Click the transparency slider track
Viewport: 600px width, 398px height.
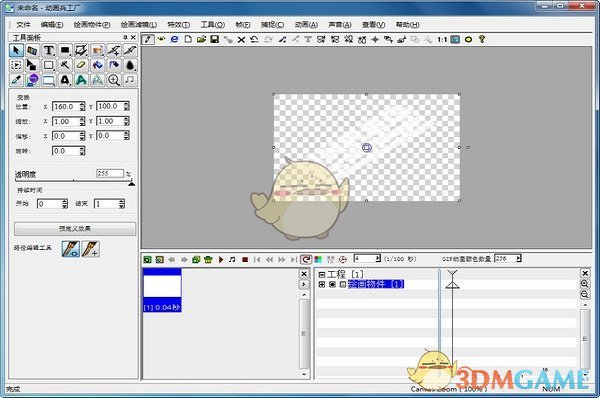click(73, 181)
